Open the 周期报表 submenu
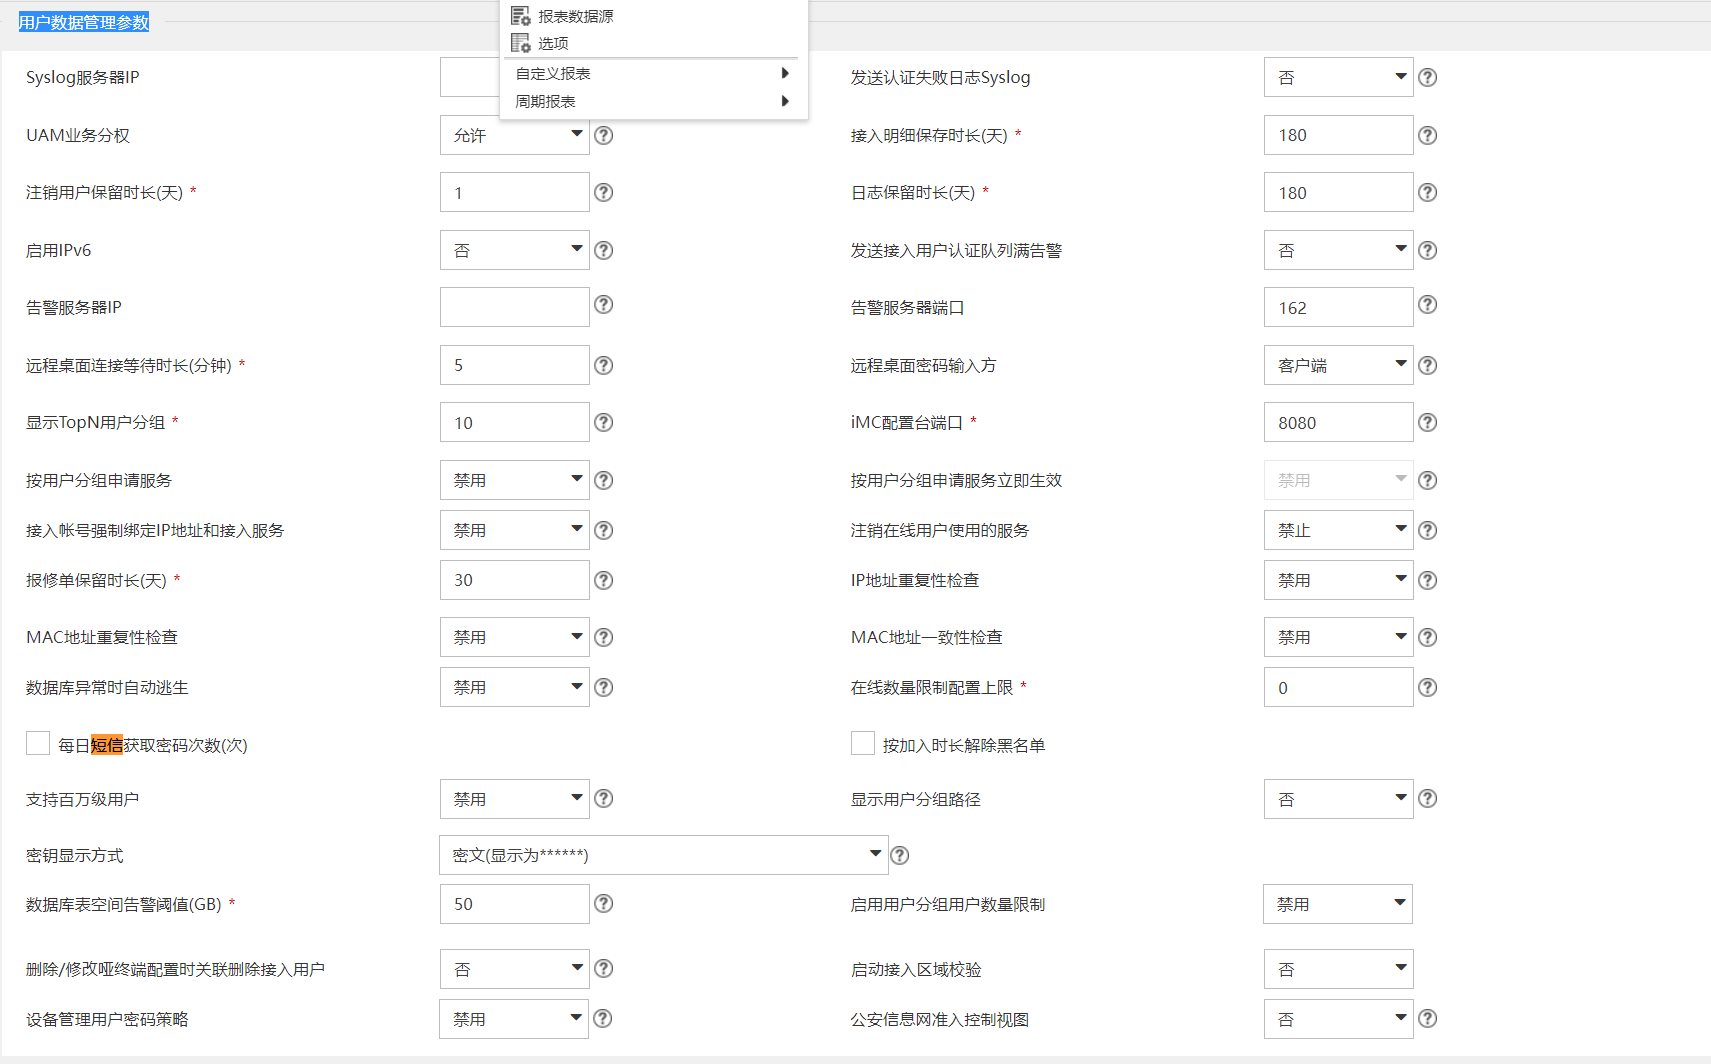 (x=653, y=101)
